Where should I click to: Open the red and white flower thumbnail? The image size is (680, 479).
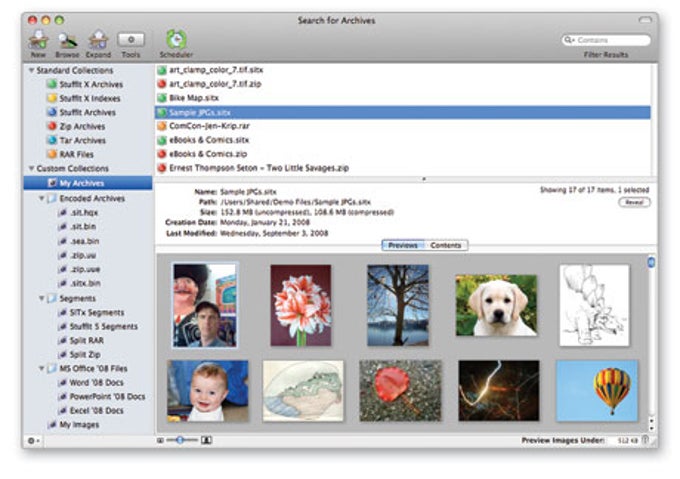tap(301, 305)
